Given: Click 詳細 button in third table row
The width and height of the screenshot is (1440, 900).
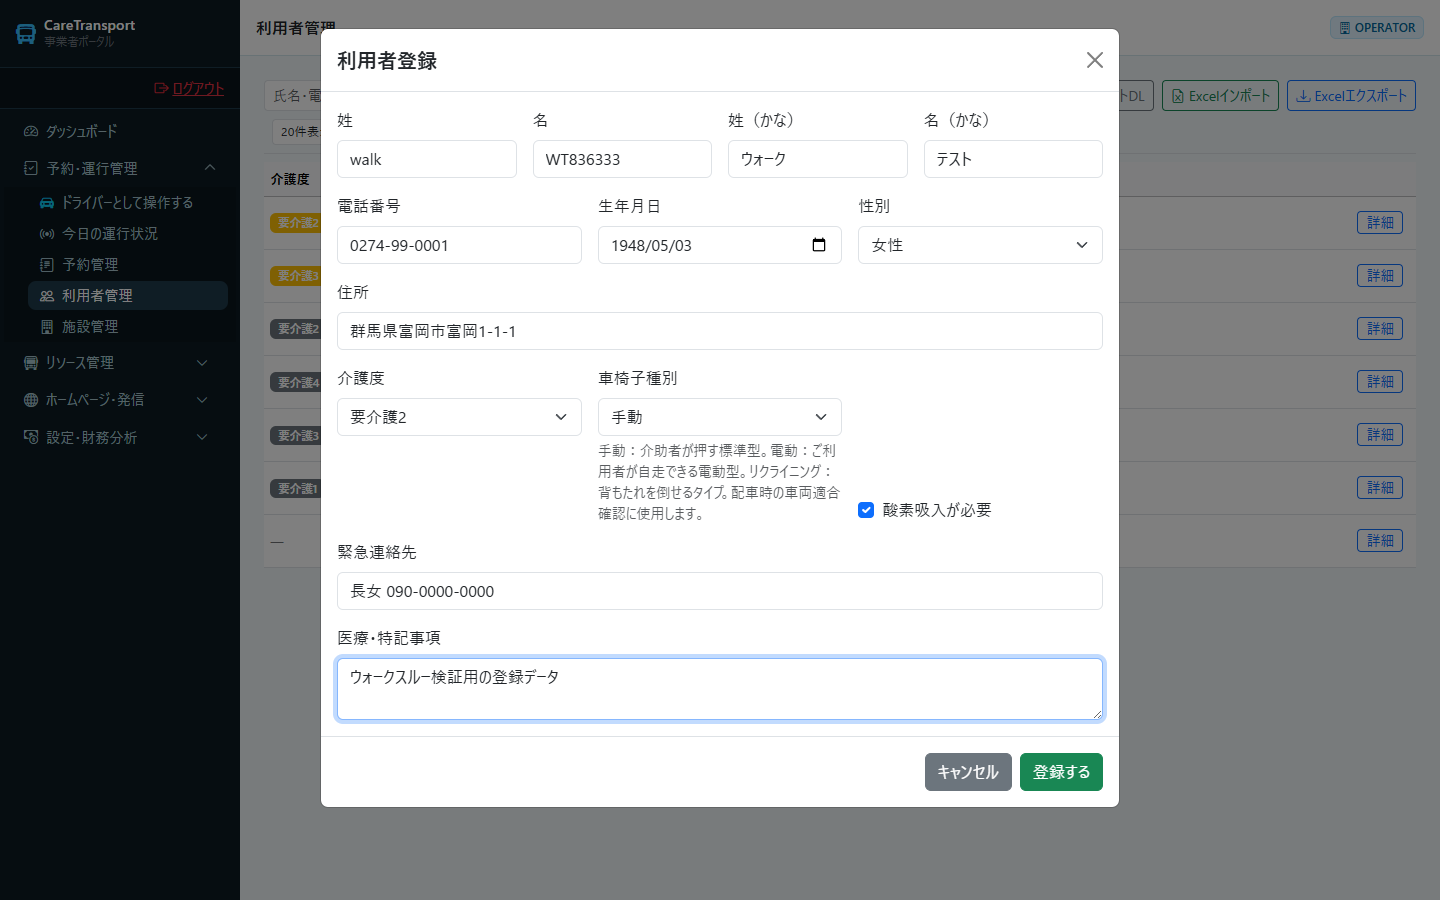Looking at the screenshot, I should [x=1380, y=329].
